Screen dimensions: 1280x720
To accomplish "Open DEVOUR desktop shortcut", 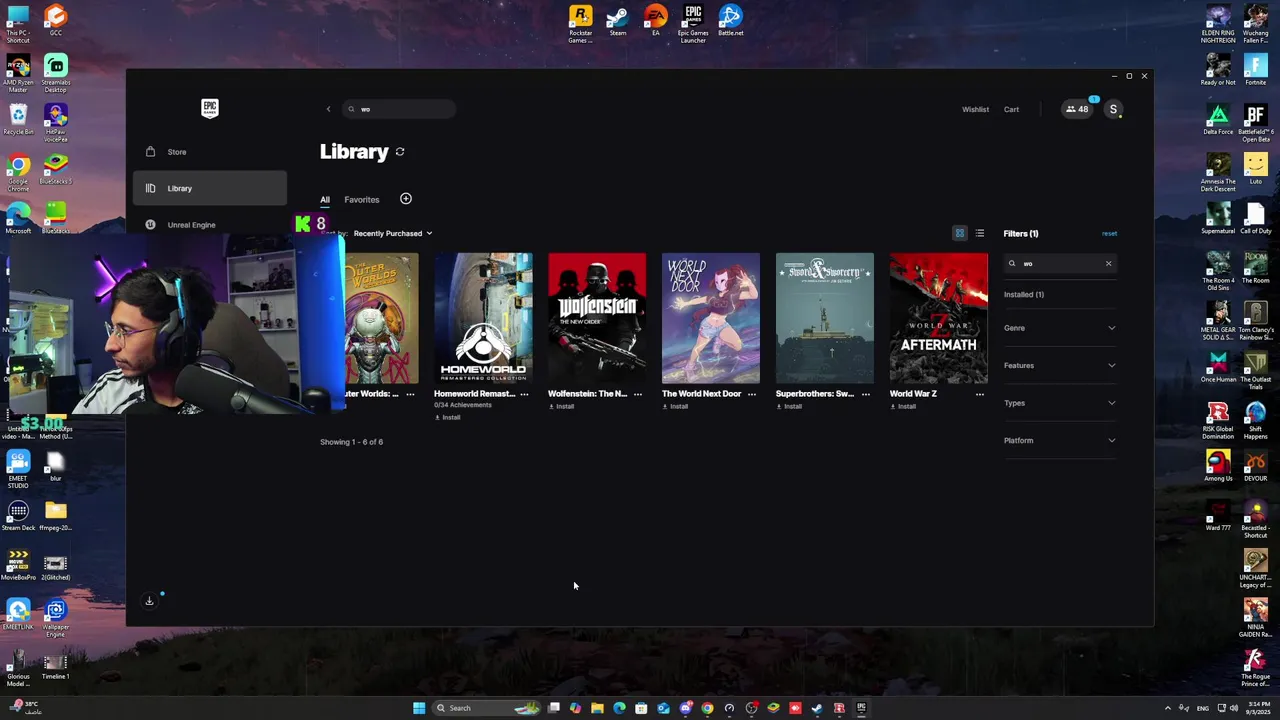I will 1256,467.
